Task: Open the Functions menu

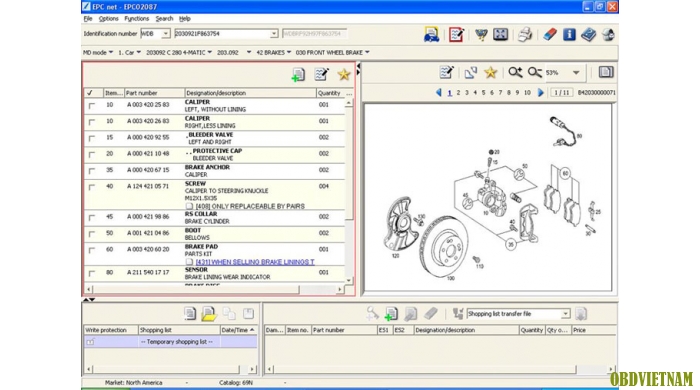Action: 137,19
